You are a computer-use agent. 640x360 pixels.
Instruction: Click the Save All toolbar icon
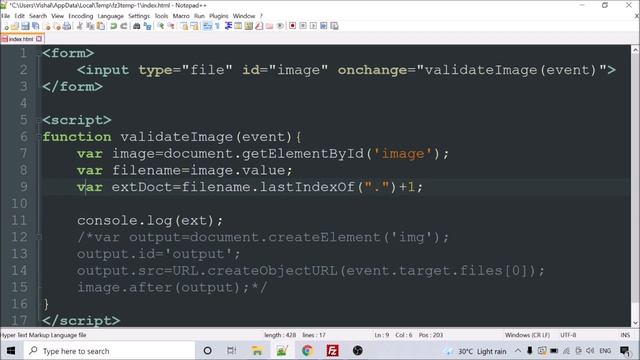35,26
